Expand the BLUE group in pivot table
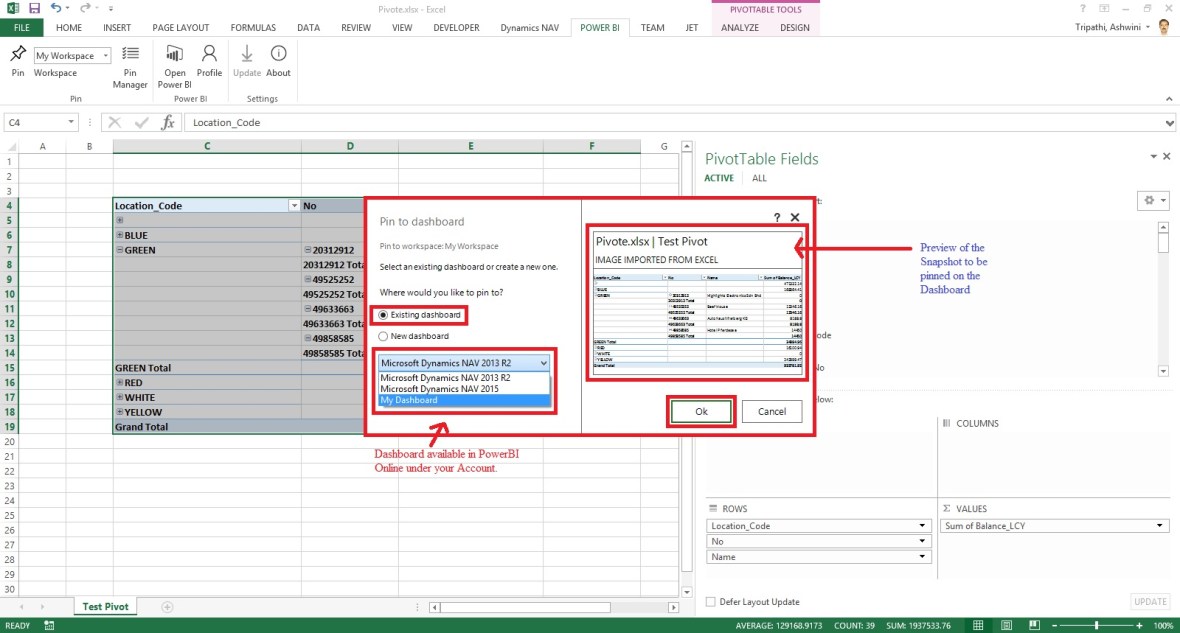 (x=121, y=234)
